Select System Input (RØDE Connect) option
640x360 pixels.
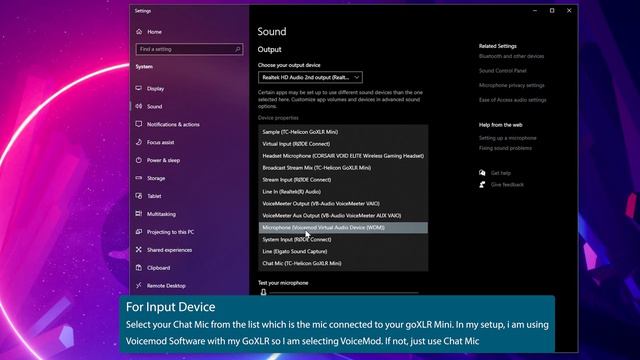click(x=343, y=239)
